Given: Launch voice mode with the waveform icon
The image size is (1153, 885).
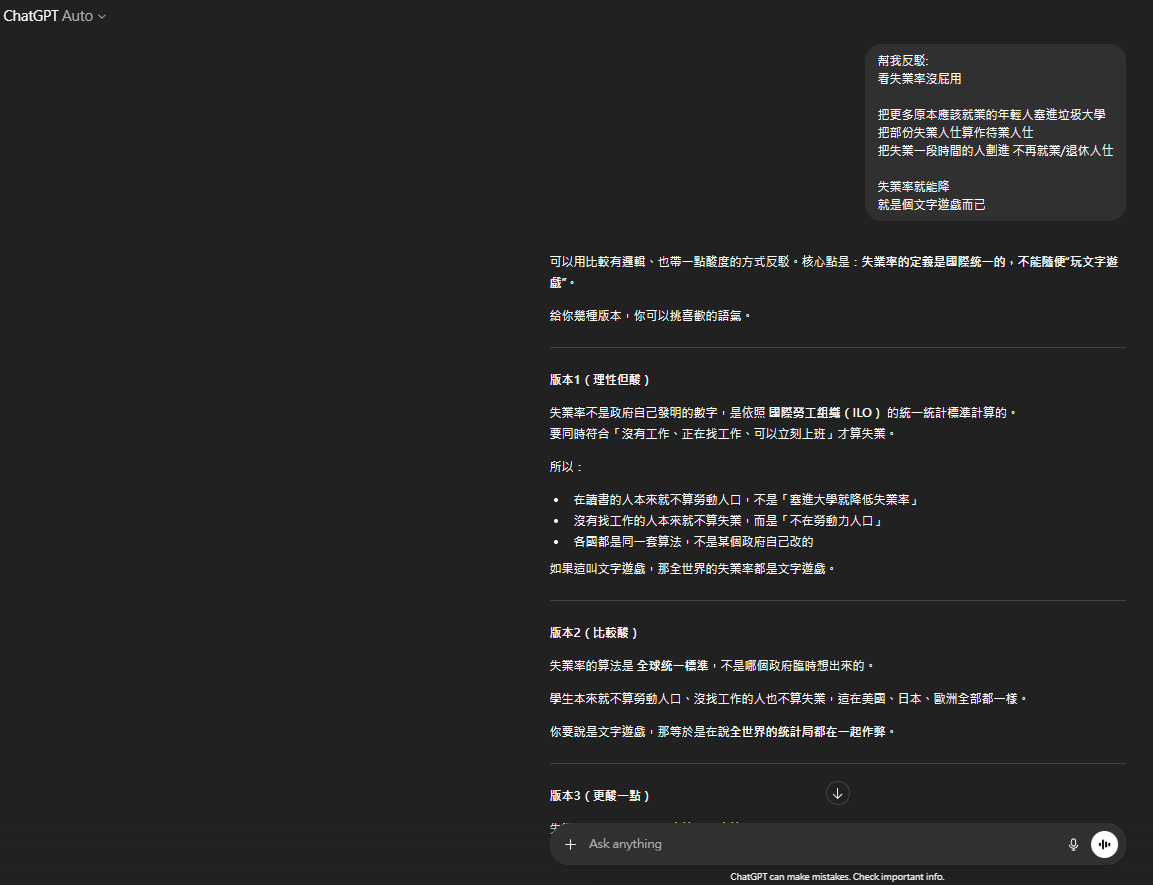Looking at the screenshot, I should 1104,844.
